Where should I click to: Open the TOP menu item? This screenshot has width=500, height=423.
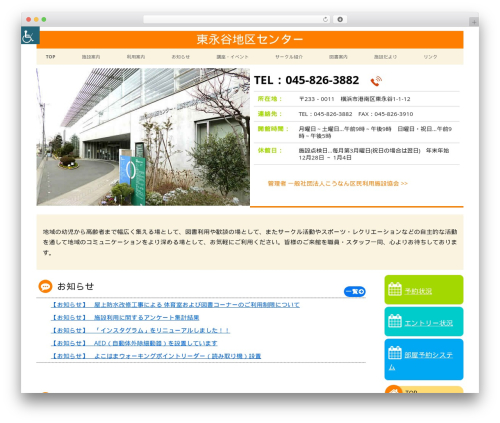51,57
